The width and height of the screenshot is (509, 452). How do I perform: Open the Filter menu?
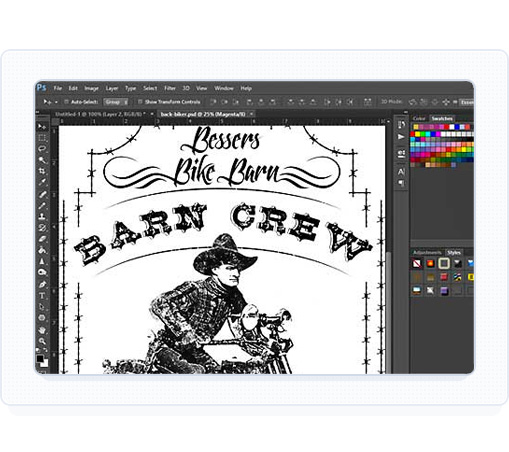click(x=170, y=88)
